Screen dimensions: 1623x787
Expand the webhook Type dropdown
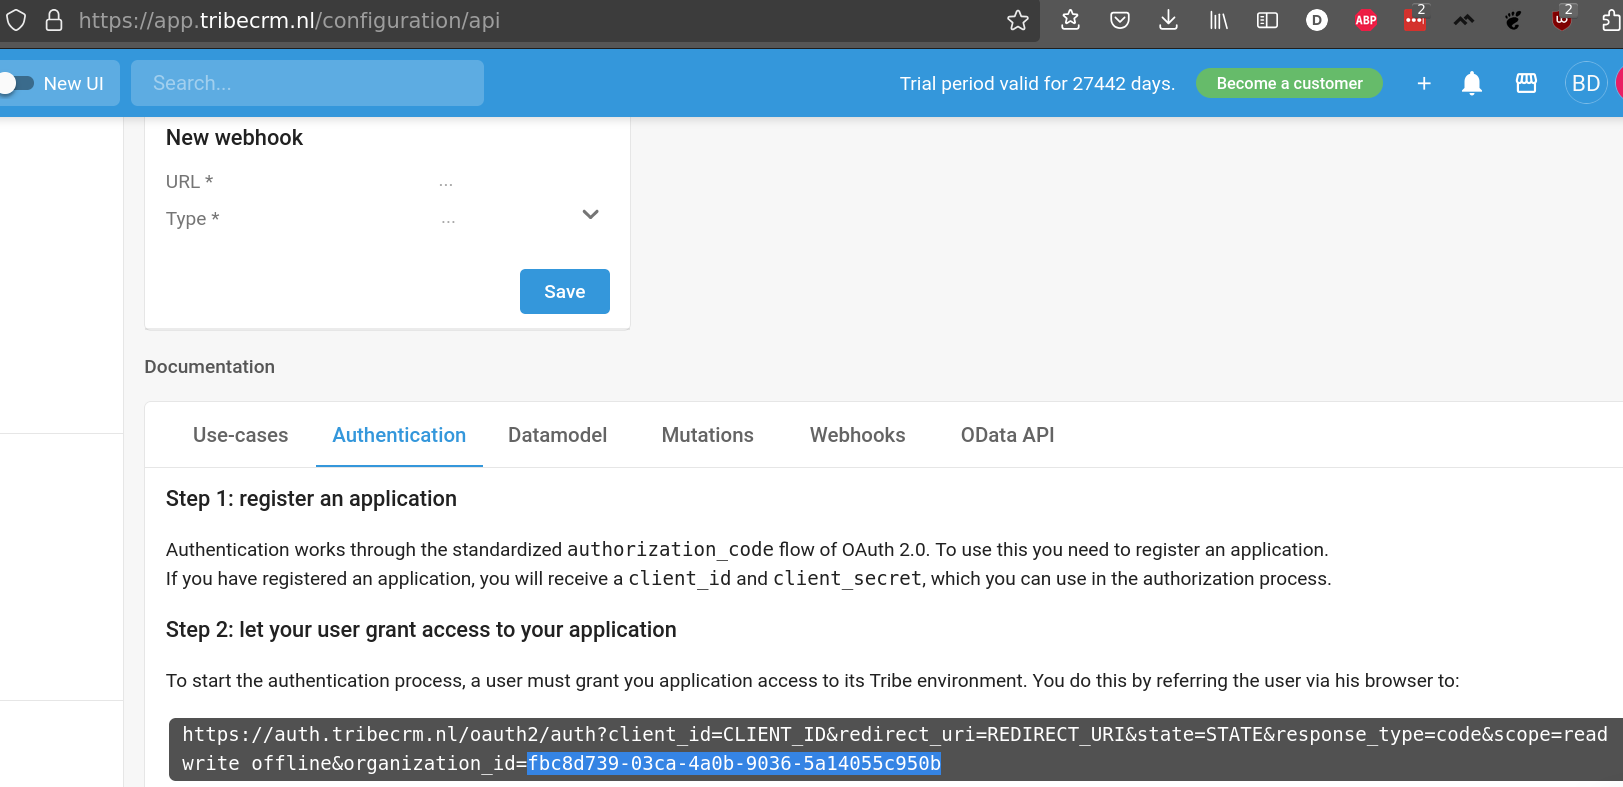click(x=590, y=215)
